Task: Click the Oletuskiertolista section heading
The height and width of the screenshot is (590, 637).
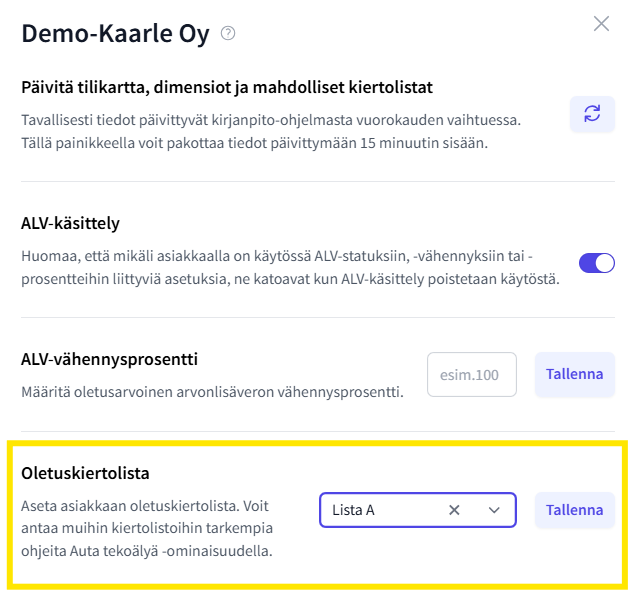Action: pyautogui.click(x=86, y=472)
